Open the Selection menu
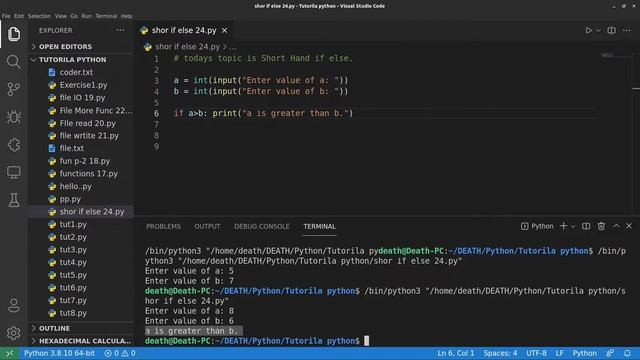 tap(39, 16)
